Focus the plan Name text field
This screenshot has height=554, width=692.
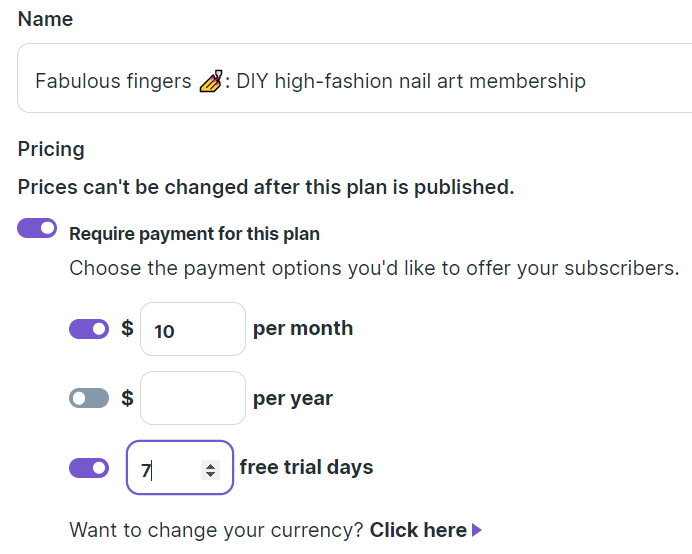point(400,81)
